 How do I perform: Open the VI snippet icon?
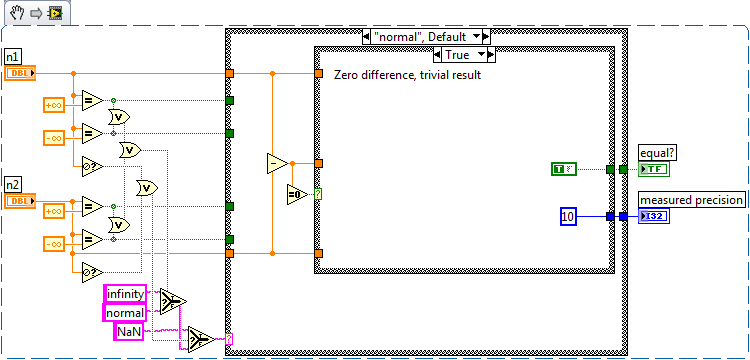tap(54, 13)
